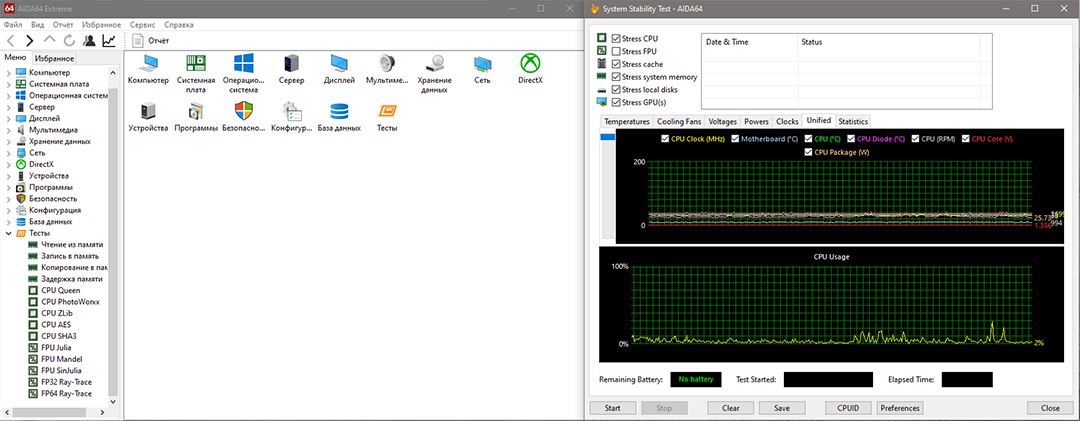Enable the Stress FPU checkbox

[x=616, y=51]
